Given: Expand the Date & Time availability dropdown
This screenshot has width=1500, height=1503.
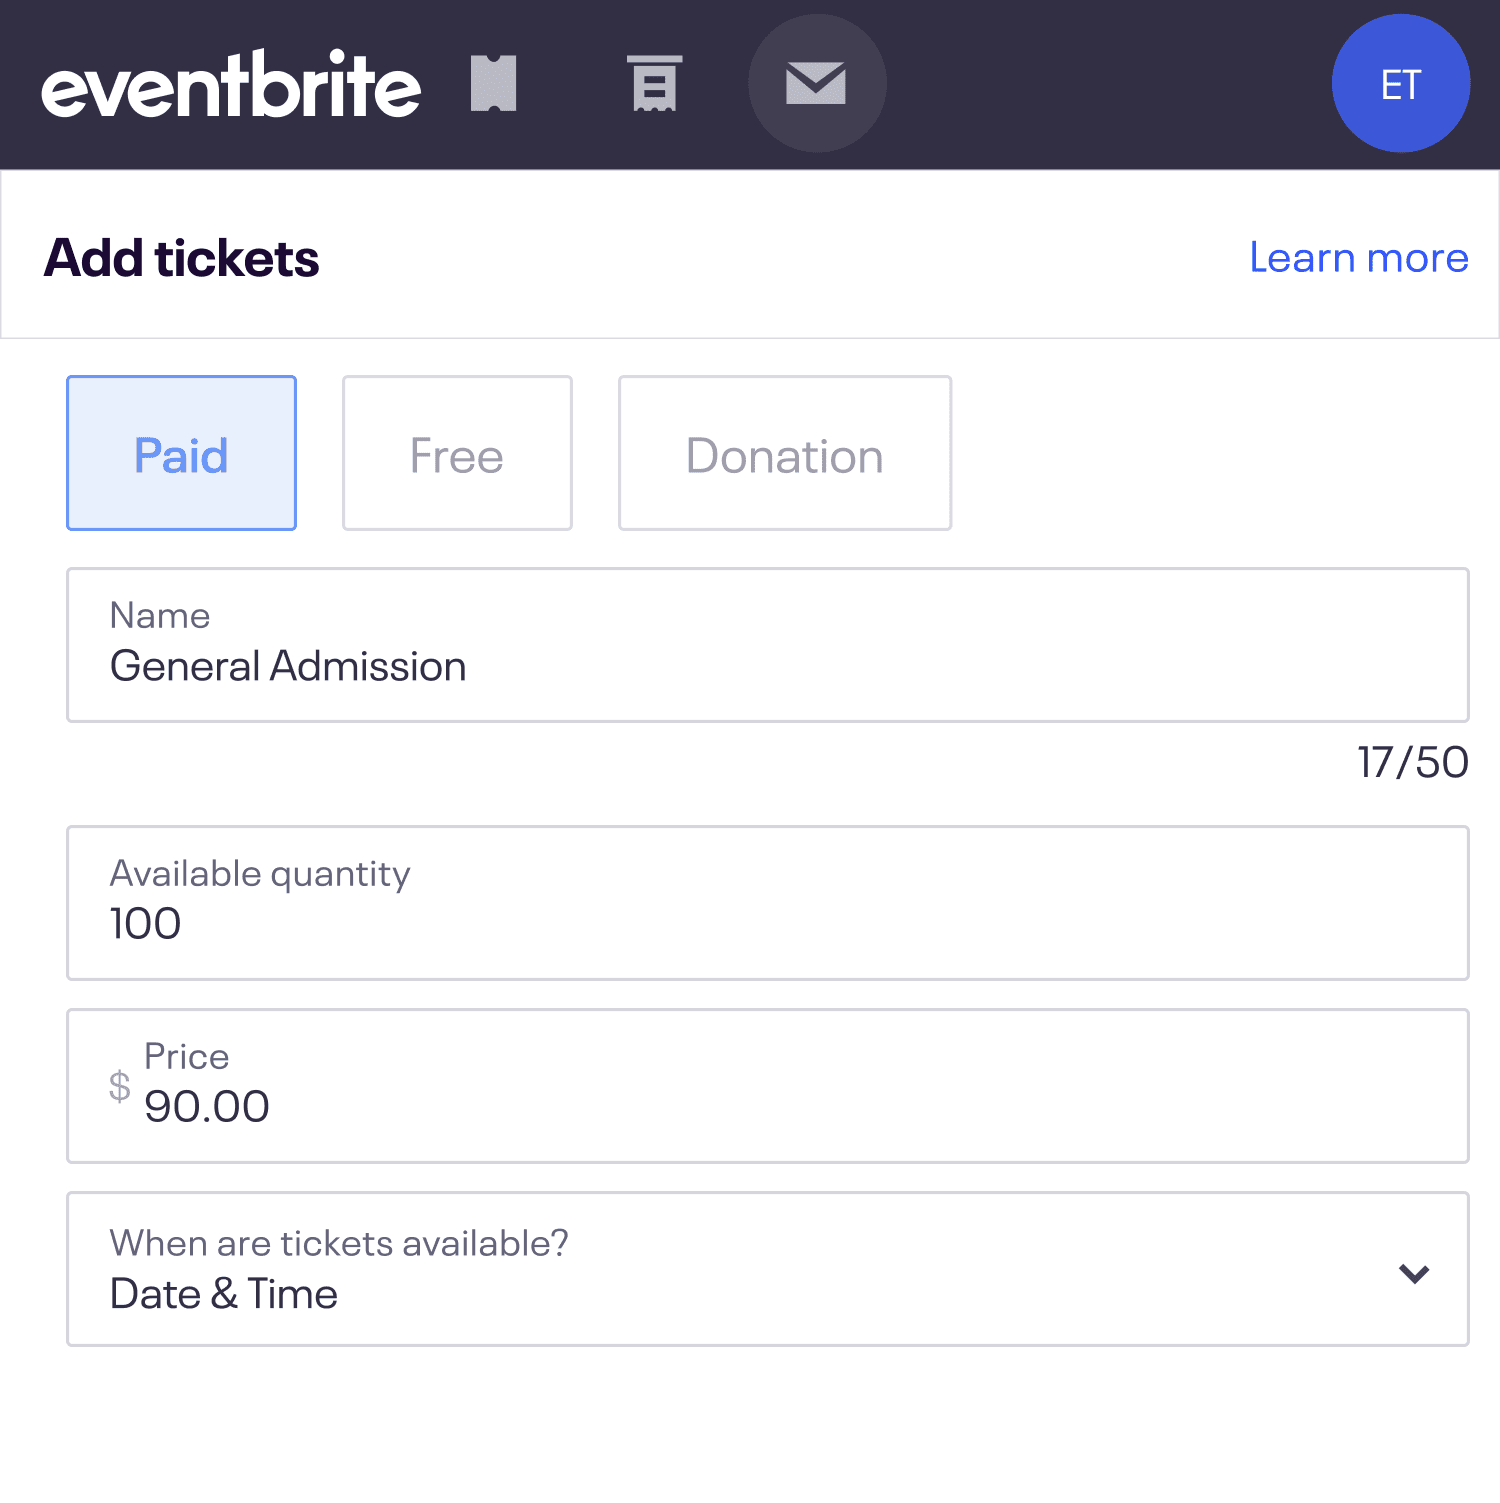Looking at the screenshot, I should 766,1270.
